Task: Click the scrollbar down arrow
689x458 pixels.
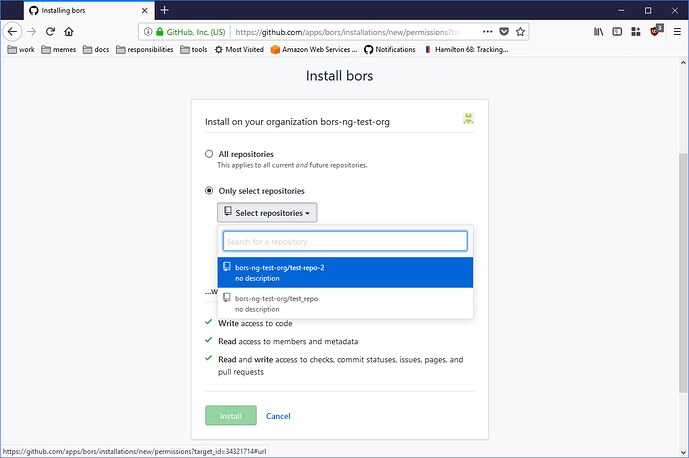Action: coord(683,452)
